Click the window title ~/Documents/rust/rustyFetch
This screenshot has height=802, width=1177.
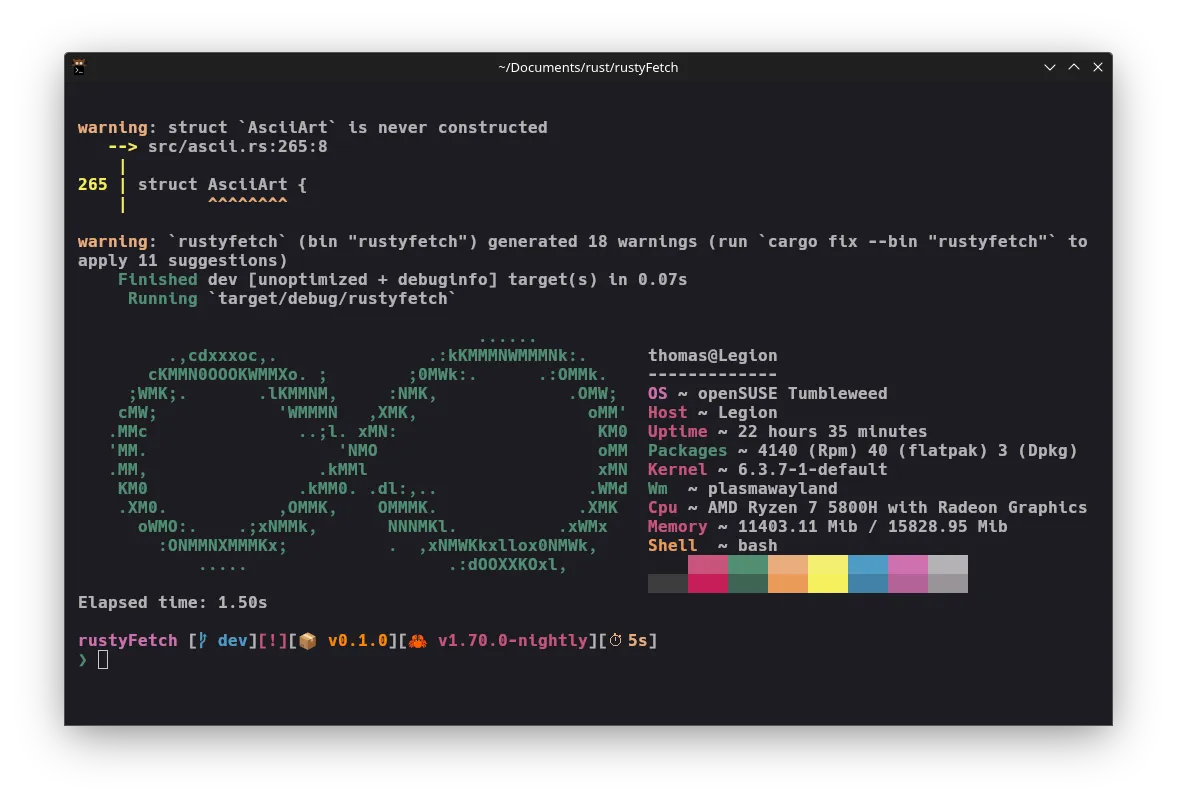click(588, 68)
